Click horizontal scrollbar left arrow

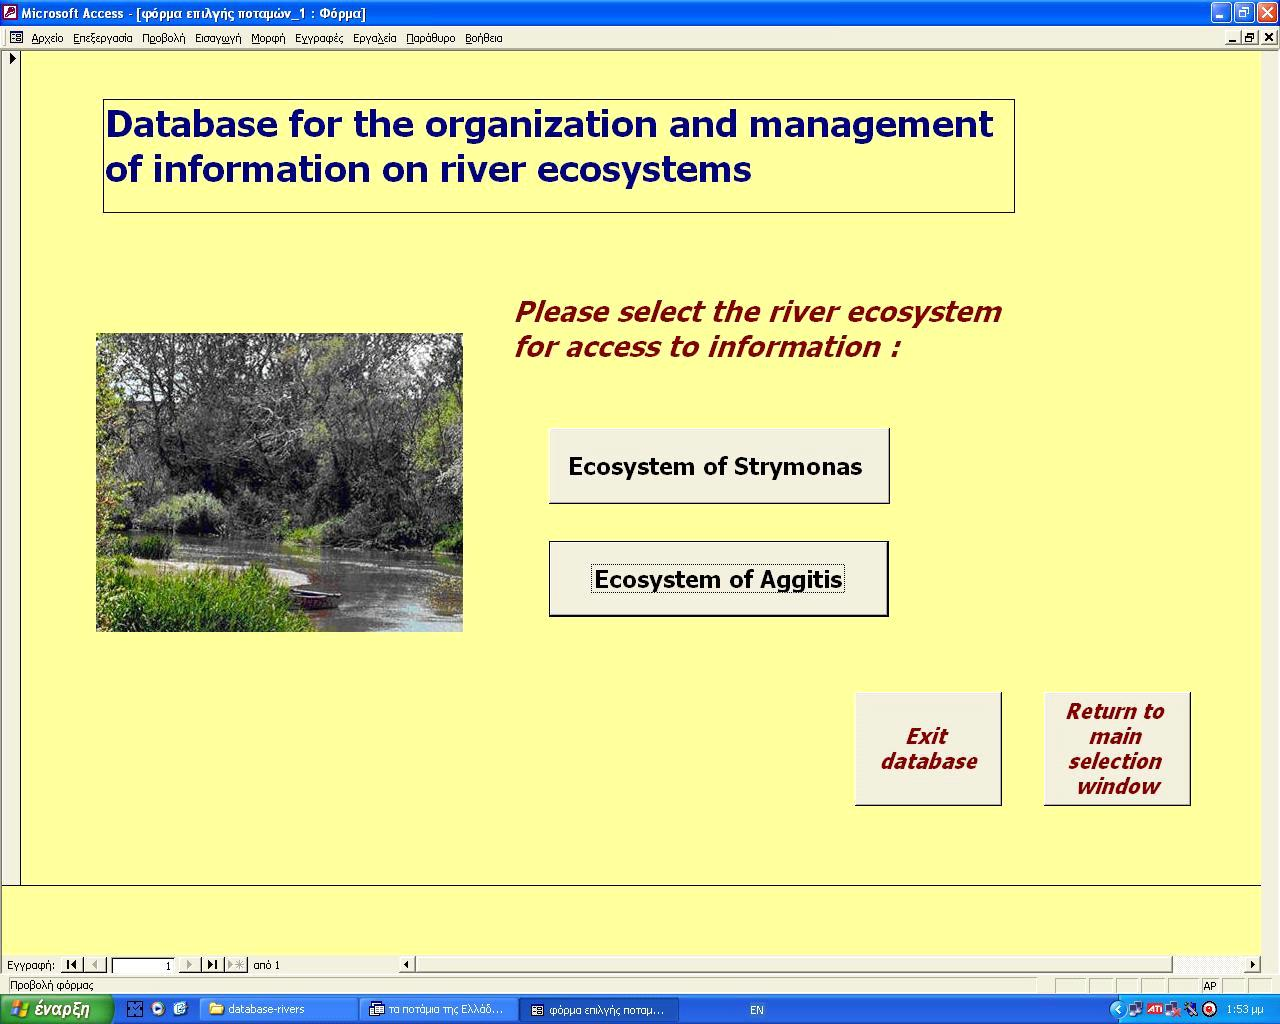[407, 965]
